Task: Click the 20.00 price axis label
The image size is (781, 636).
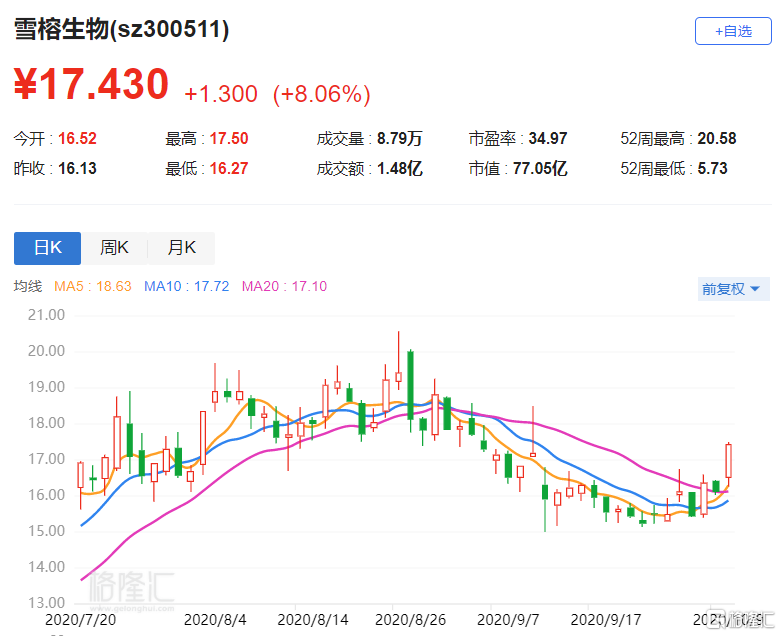Action: tap(46, 351)
